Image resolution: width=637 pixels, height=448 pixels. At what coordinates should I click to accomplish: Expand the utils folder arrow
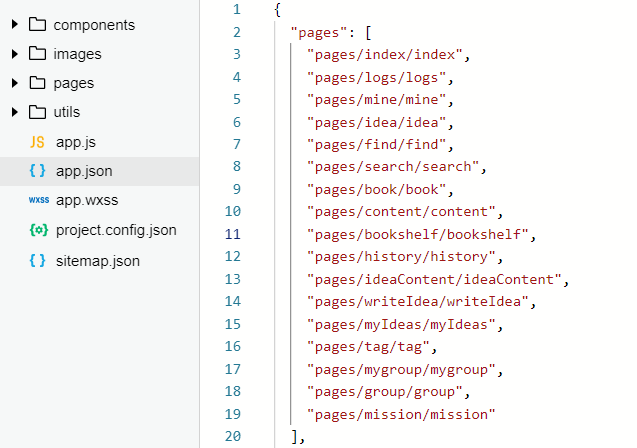15,112
